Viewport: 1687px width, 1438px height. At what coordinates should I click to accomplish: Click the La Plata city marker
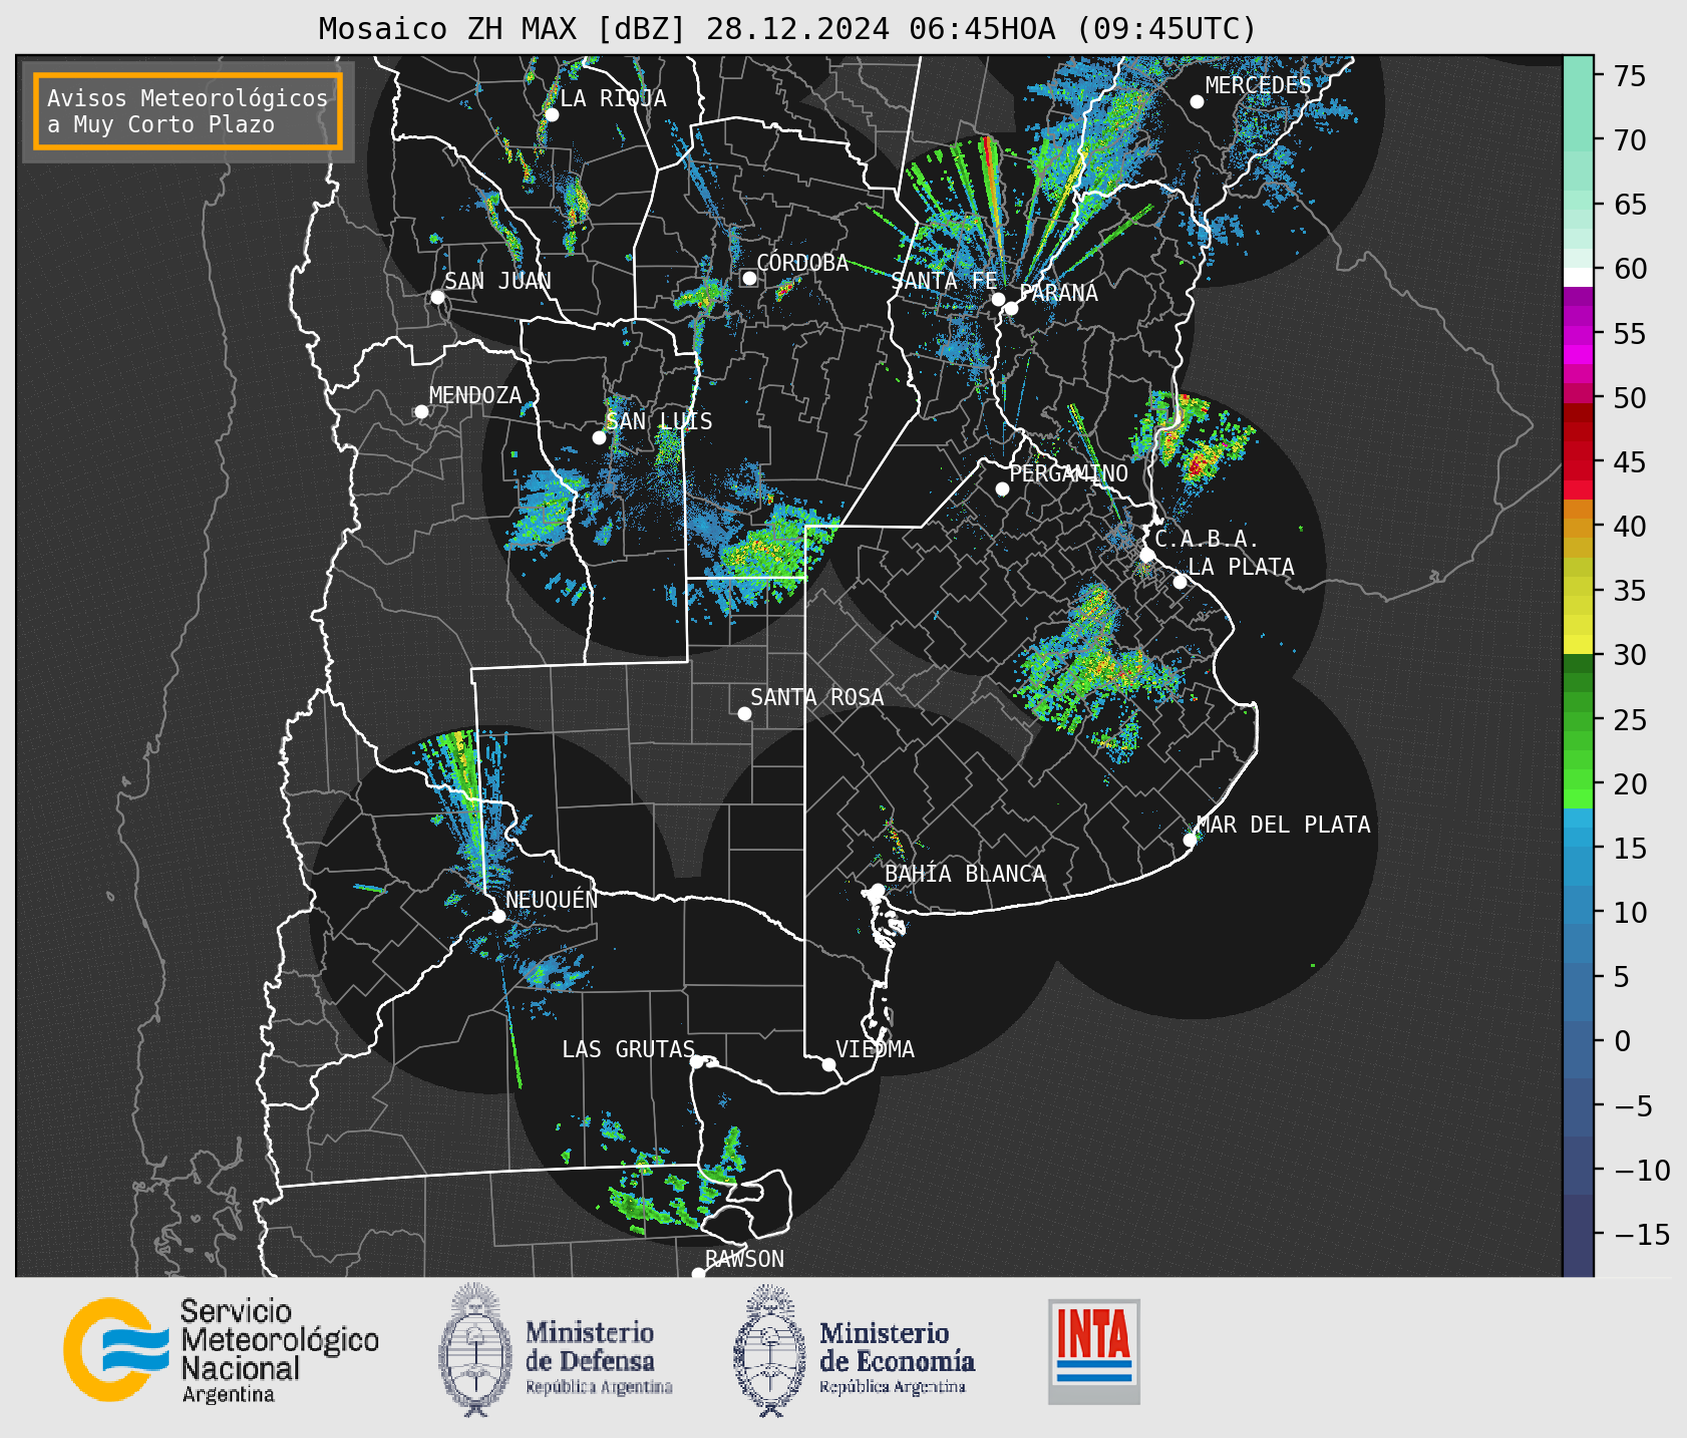click(1180, 582)
